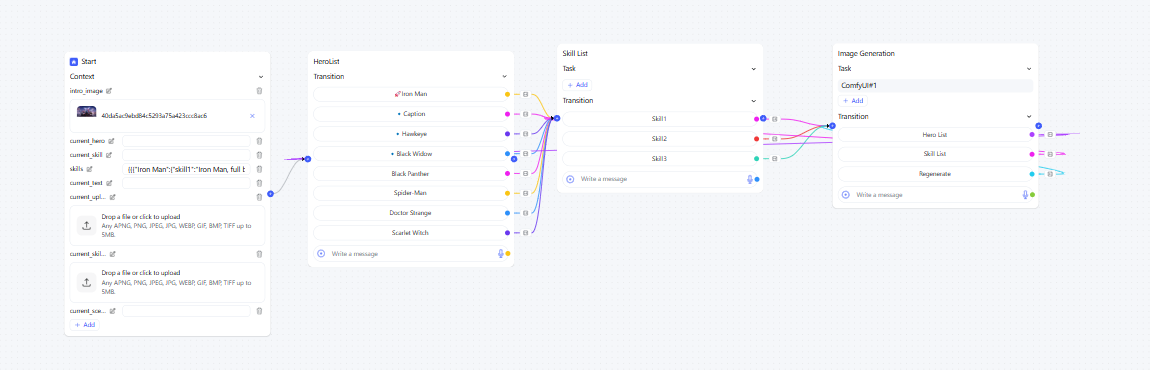Click the red connector dot beside Skill2
The height and width of the screenshot is (370, 1150).
[x=757, y=139]
